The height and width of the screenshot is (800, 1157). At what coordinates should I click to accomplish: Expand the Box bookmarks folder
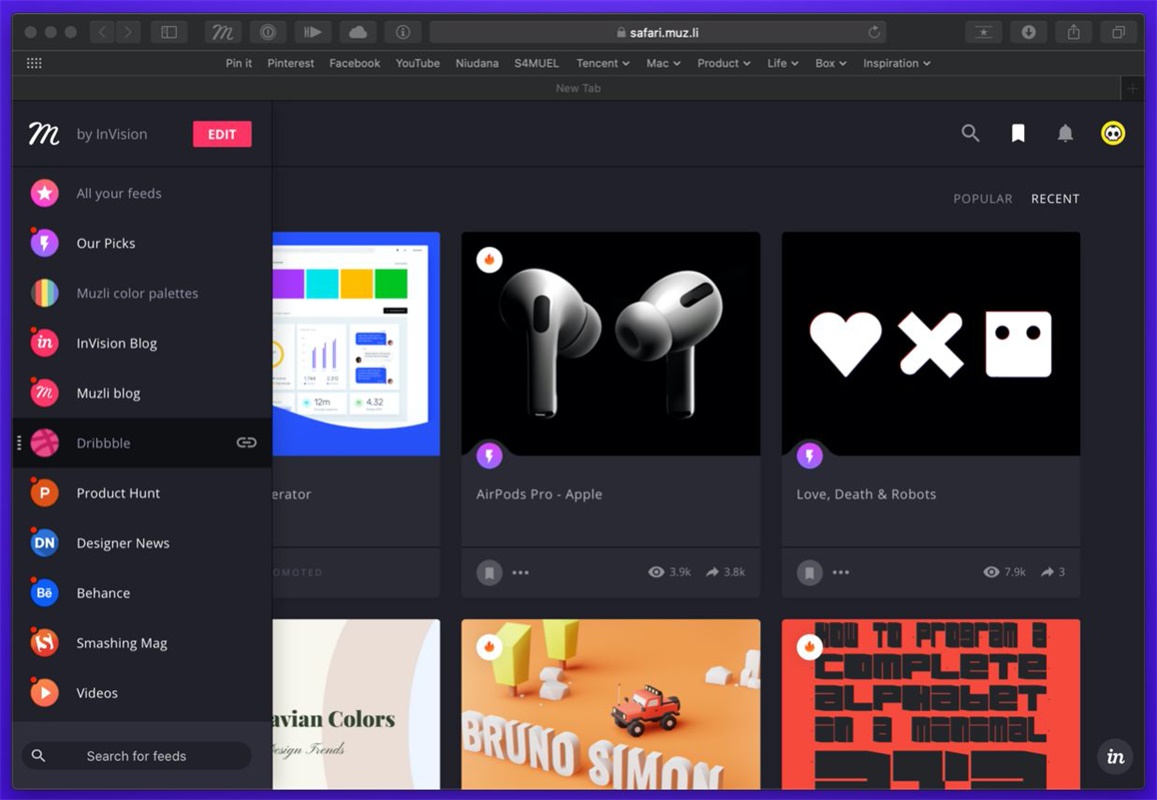tap(831, 63)
